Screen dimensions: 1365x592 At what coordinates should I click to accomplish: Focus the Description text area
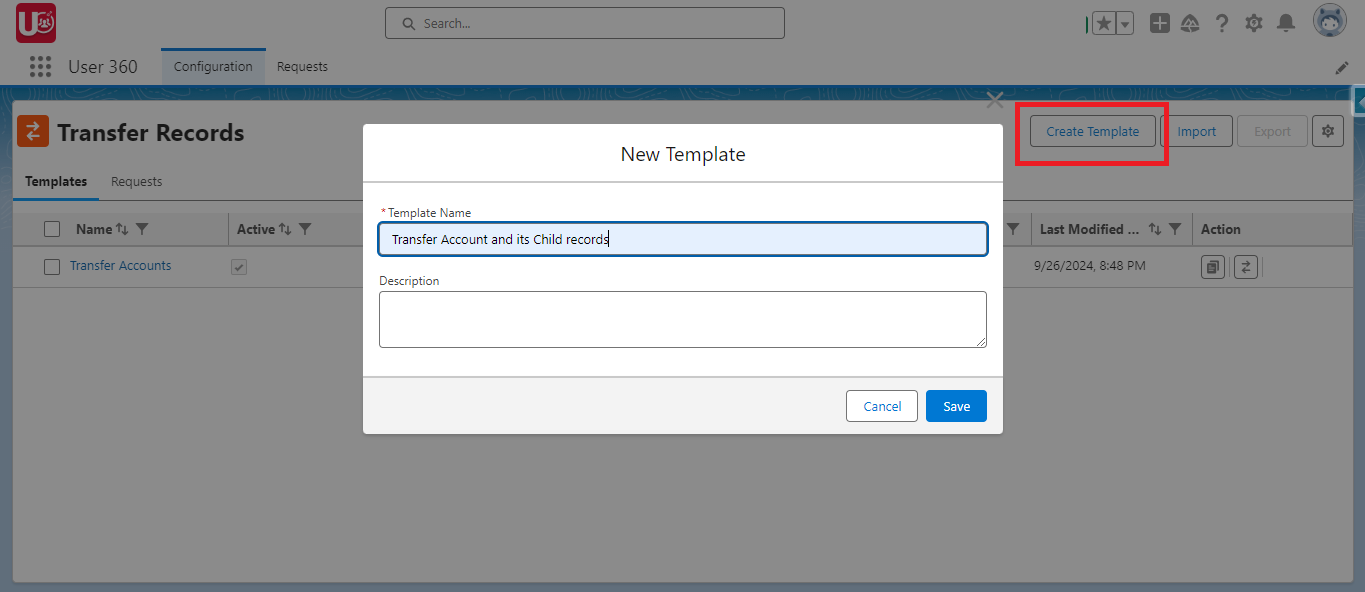(683, 320)
